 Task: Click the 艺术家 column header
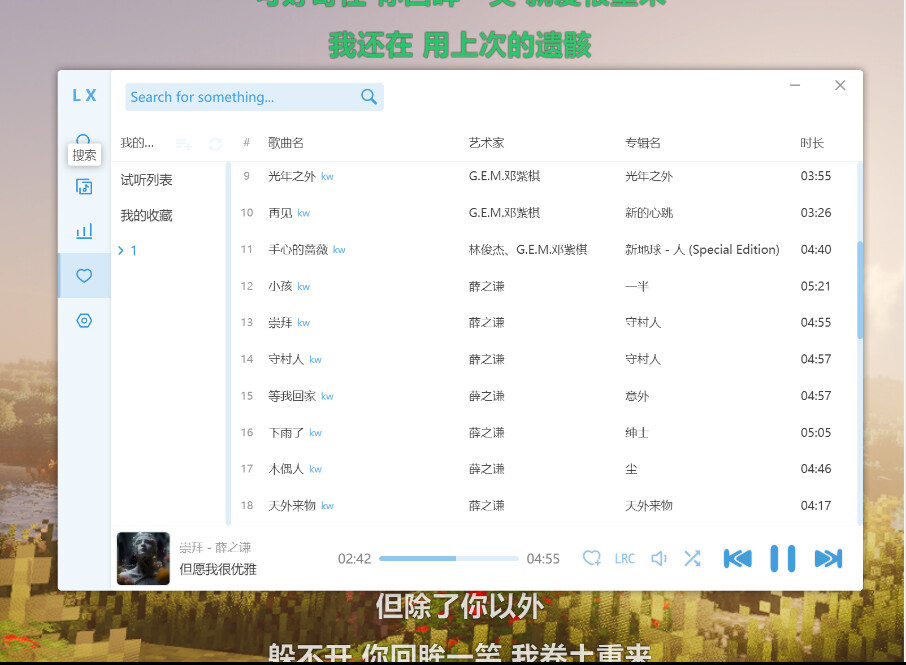point(486,143)
